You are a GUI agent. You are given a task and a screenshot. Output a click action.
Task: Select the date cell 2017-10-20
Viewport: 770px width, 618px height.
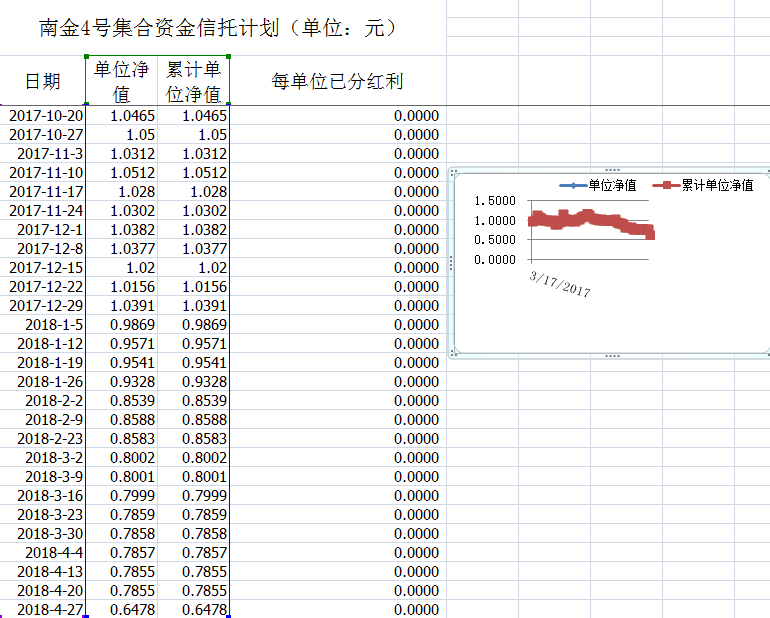tap(46, 116)
